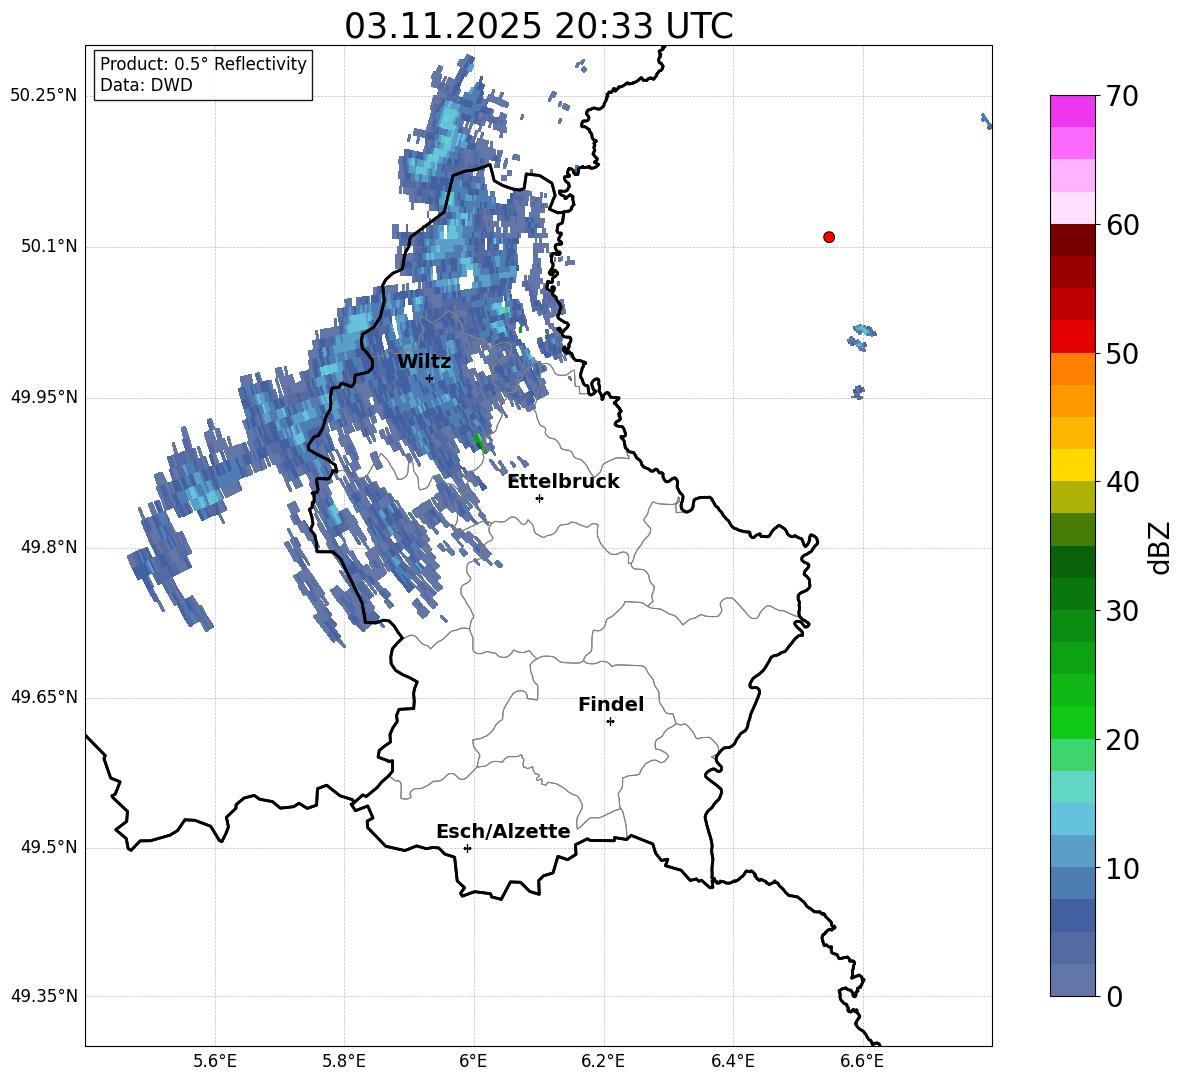Click the 49.8°N latitude label
Viewport: 1184px width, 1081px height.
tap(48, 547)
